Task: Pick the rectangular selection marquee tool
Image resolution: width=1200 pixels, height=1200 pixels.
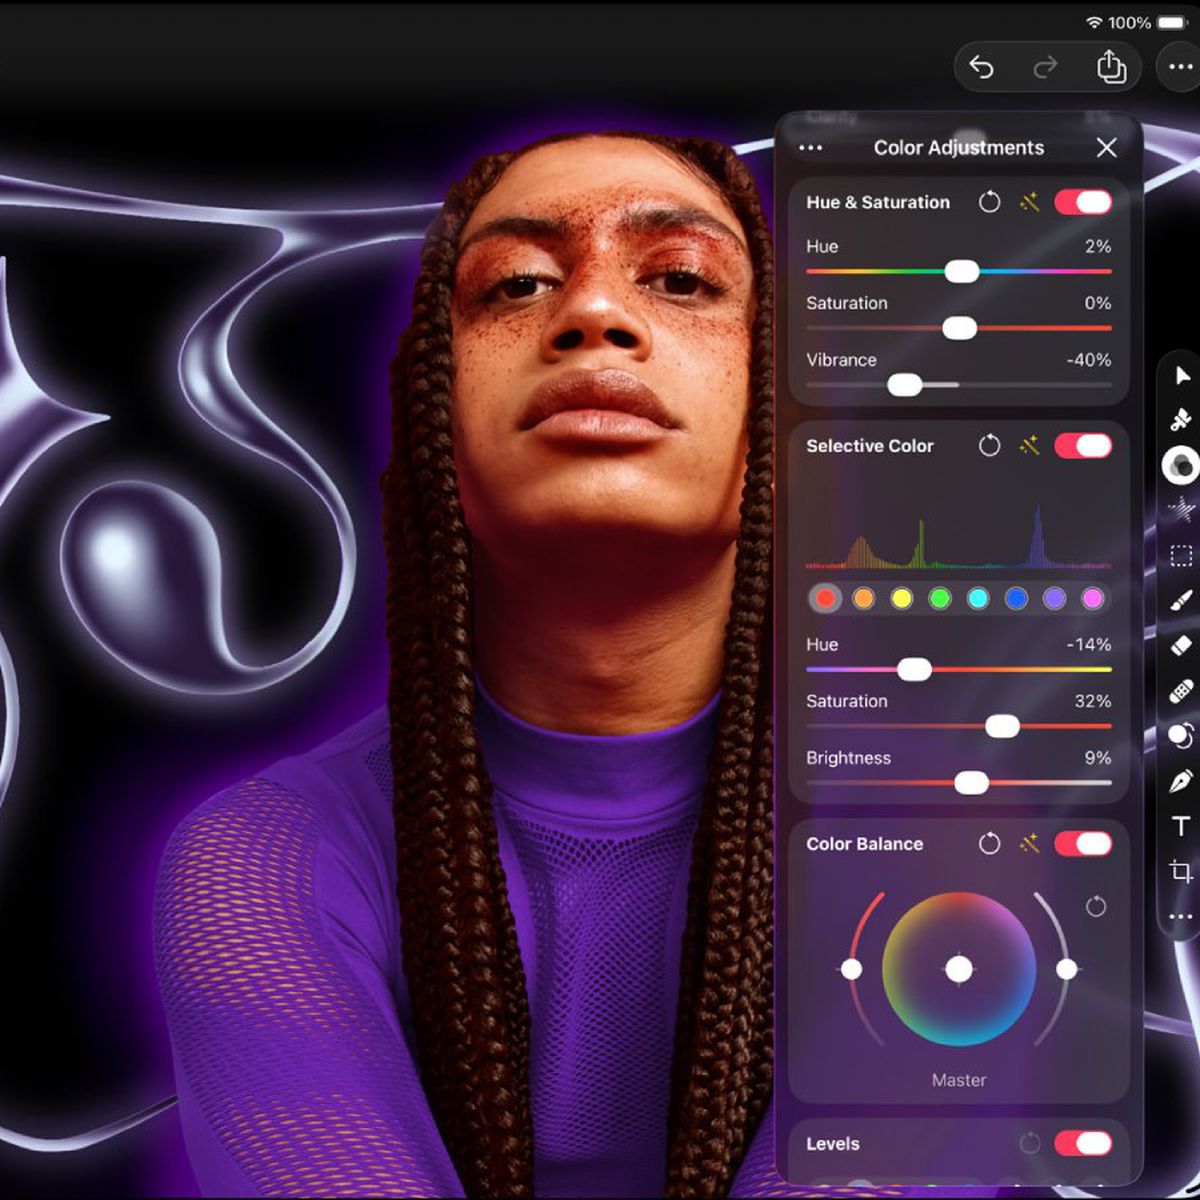Action: coord(1181,556)
